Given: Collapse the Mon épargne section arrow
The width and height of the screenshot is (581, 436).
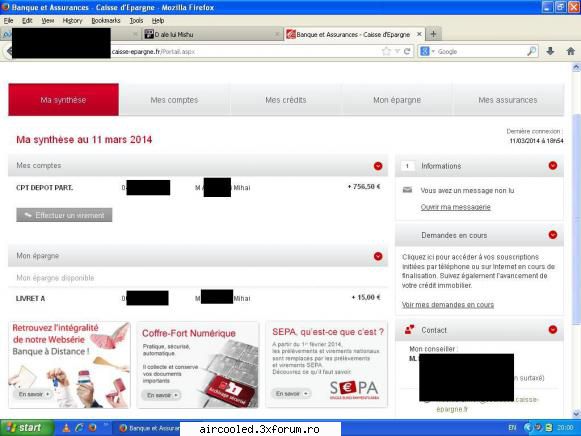Looking at the screenshot, I should point(378,256).
